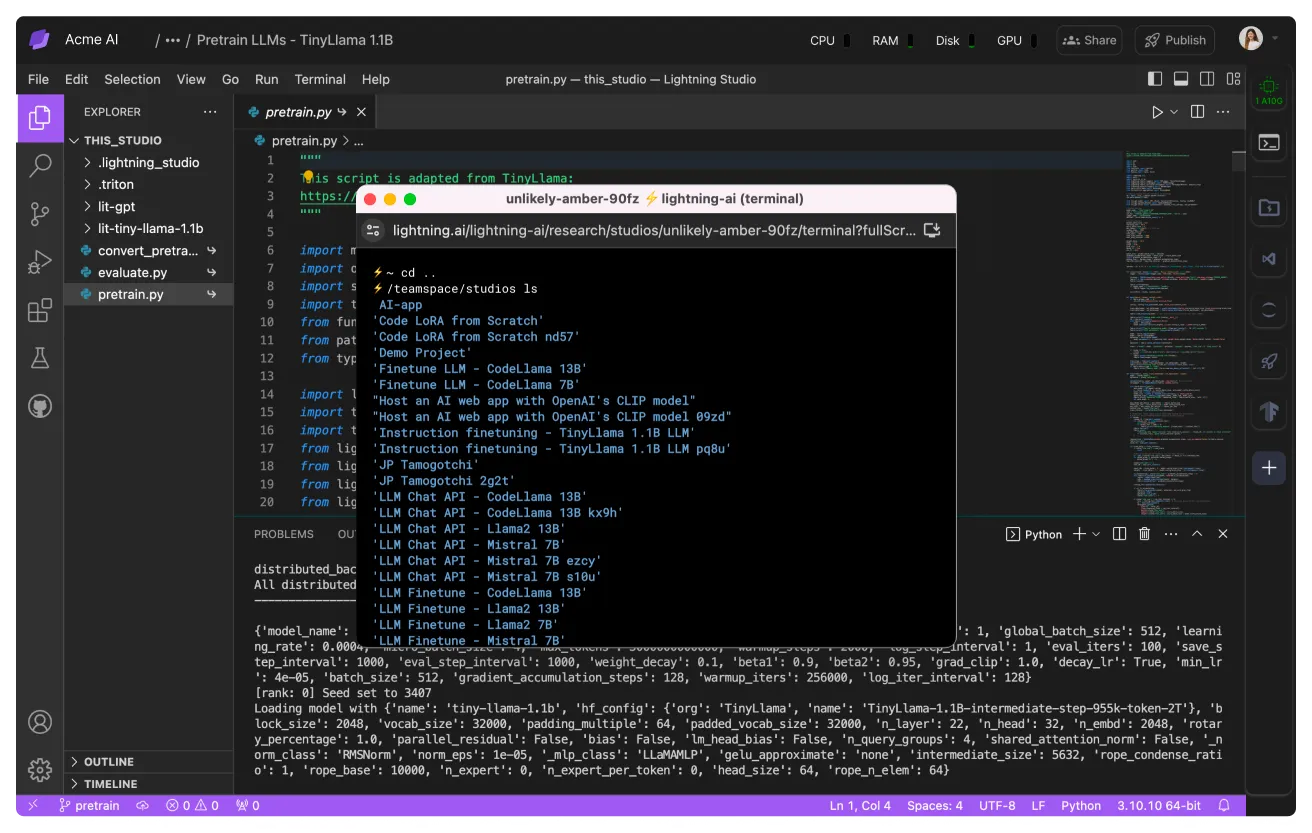The height and width of the screenshot is (833, 1312).
Task: Split the editor to the right
Action: 1197,112
